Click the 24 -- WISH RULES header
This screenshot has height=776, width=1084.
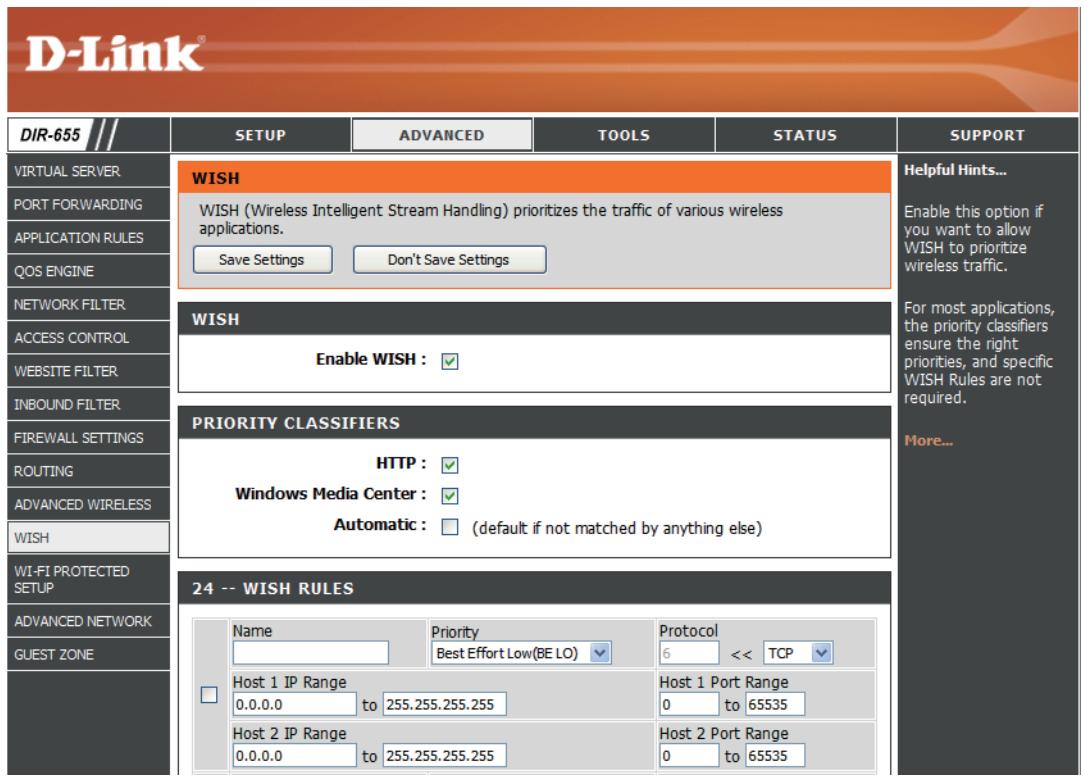tap(534, 588)
